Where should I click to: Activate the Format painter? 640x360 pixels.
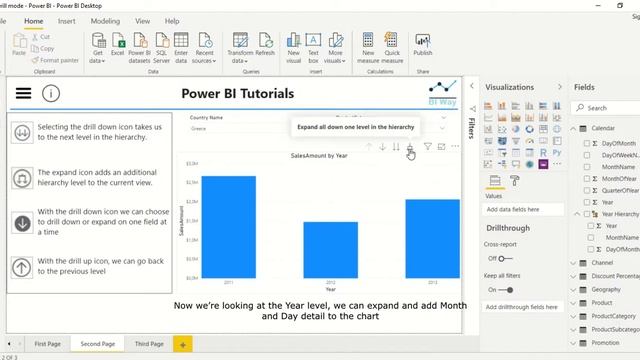pyautogui.click(x=55, y=60)
